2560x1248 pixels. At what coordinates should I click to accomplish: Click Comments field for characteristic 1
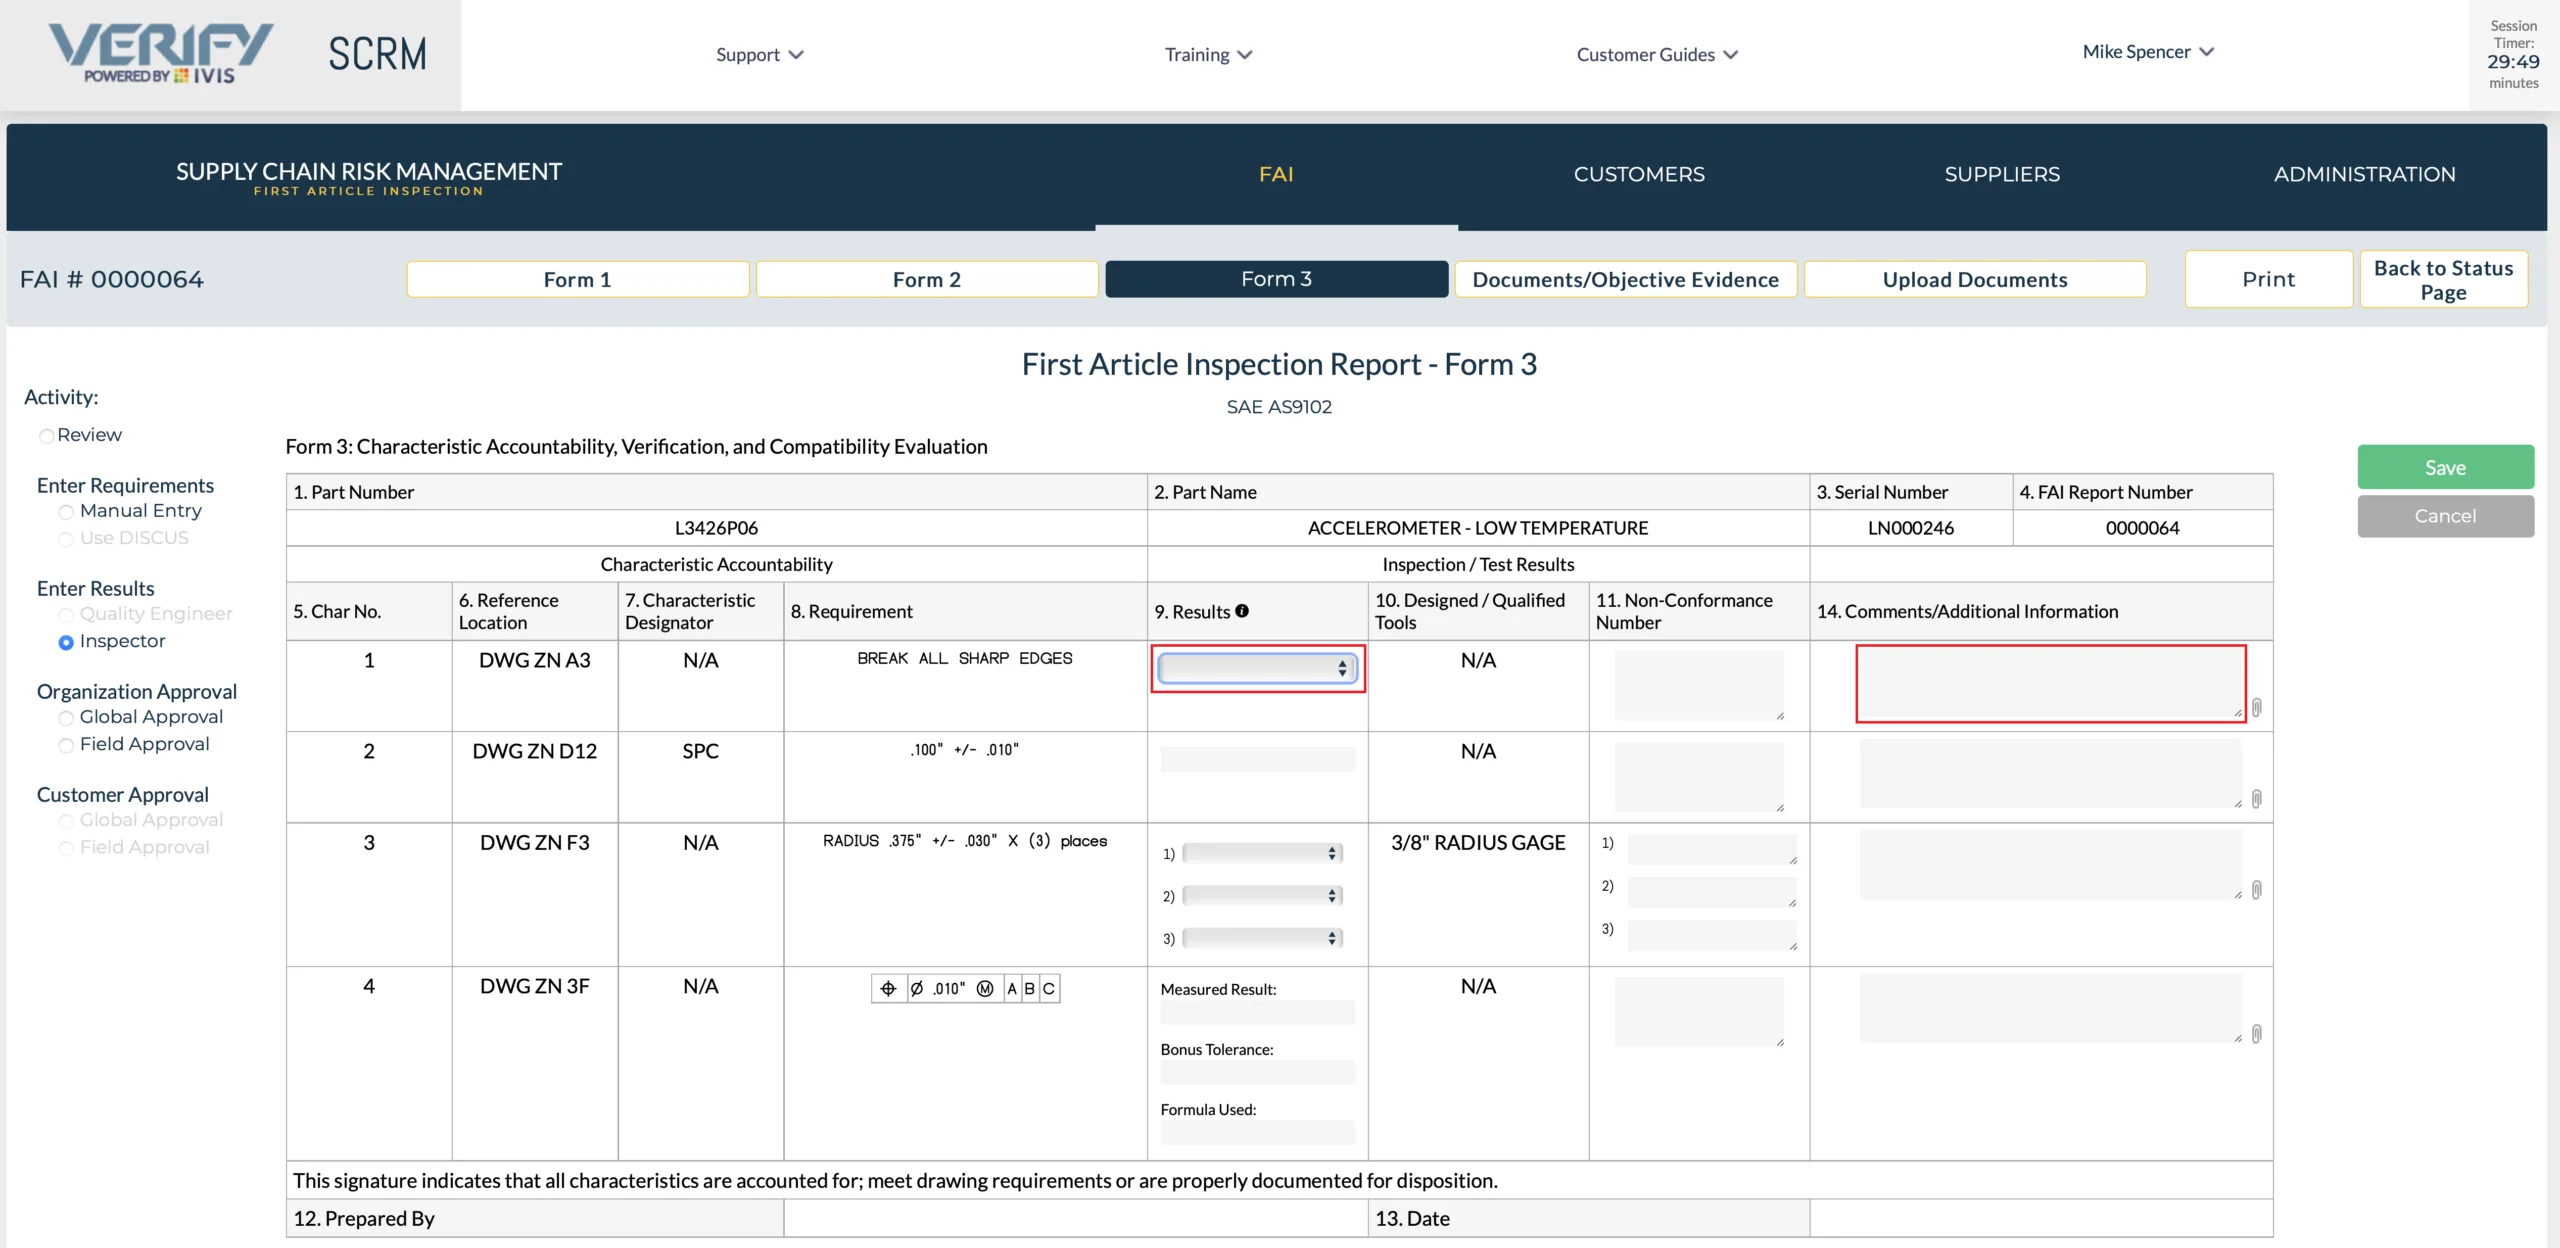point(2050,683)
